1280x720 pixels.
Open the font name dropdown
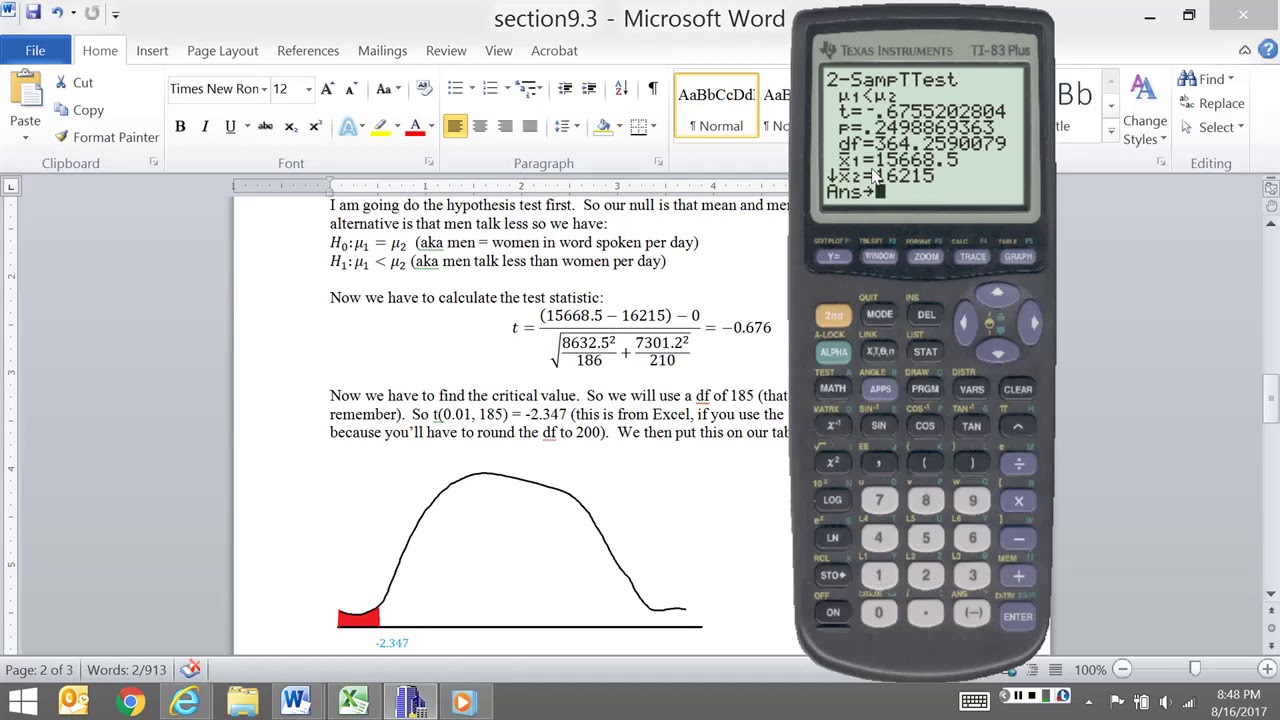[264, 89]
